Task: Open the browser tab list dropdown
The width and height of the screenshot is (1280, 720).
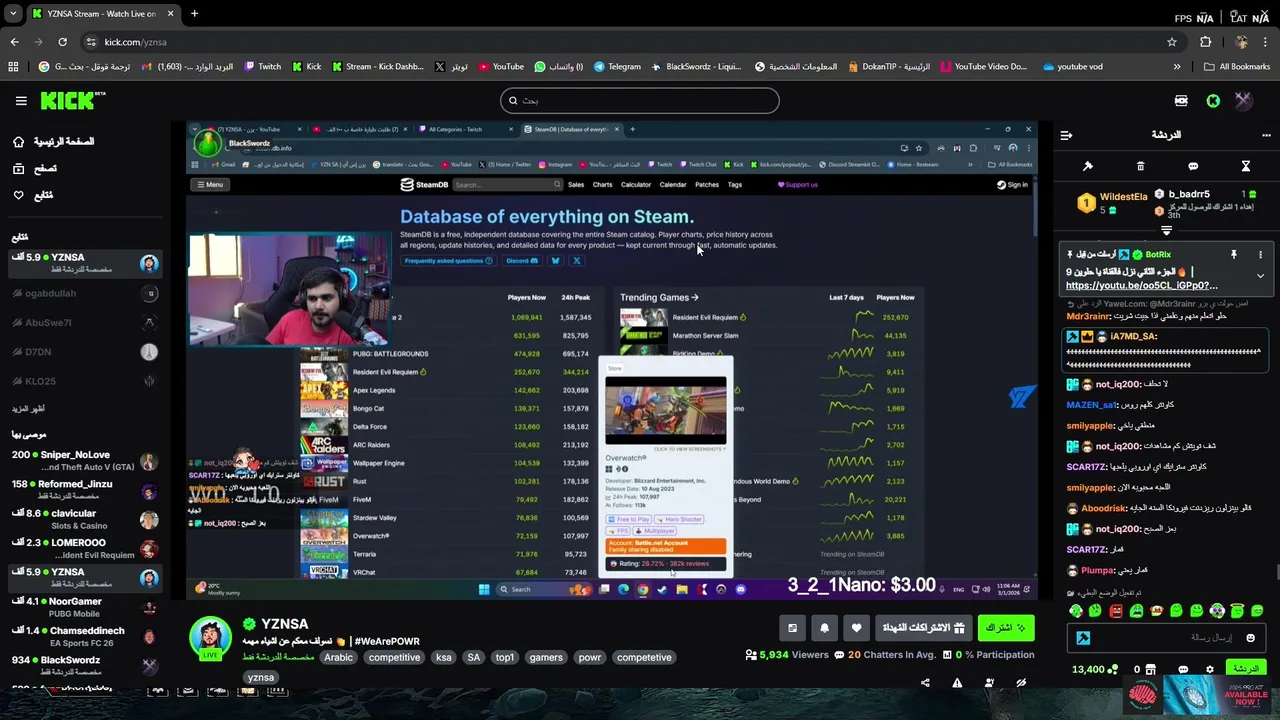Action: [13, 14]
